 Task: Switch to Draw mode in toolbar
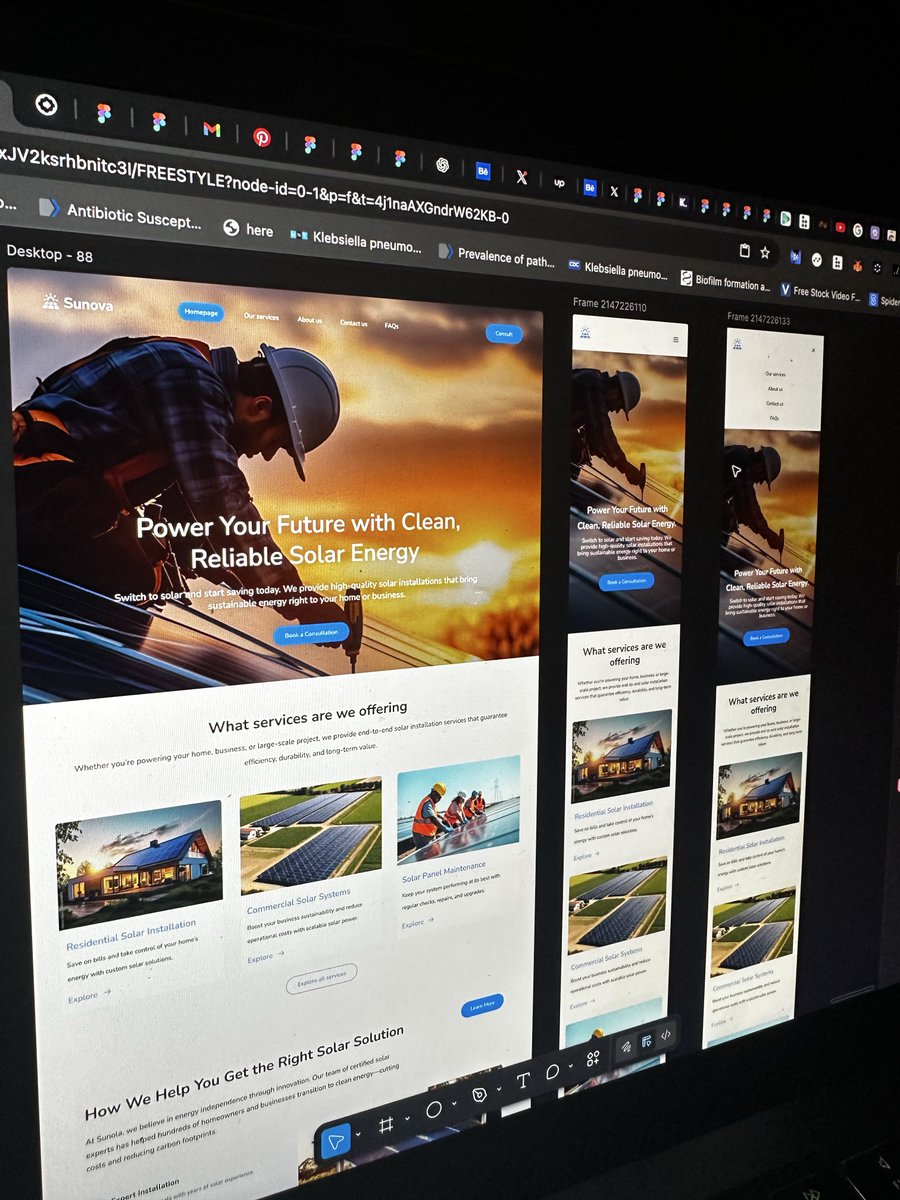627,1046
